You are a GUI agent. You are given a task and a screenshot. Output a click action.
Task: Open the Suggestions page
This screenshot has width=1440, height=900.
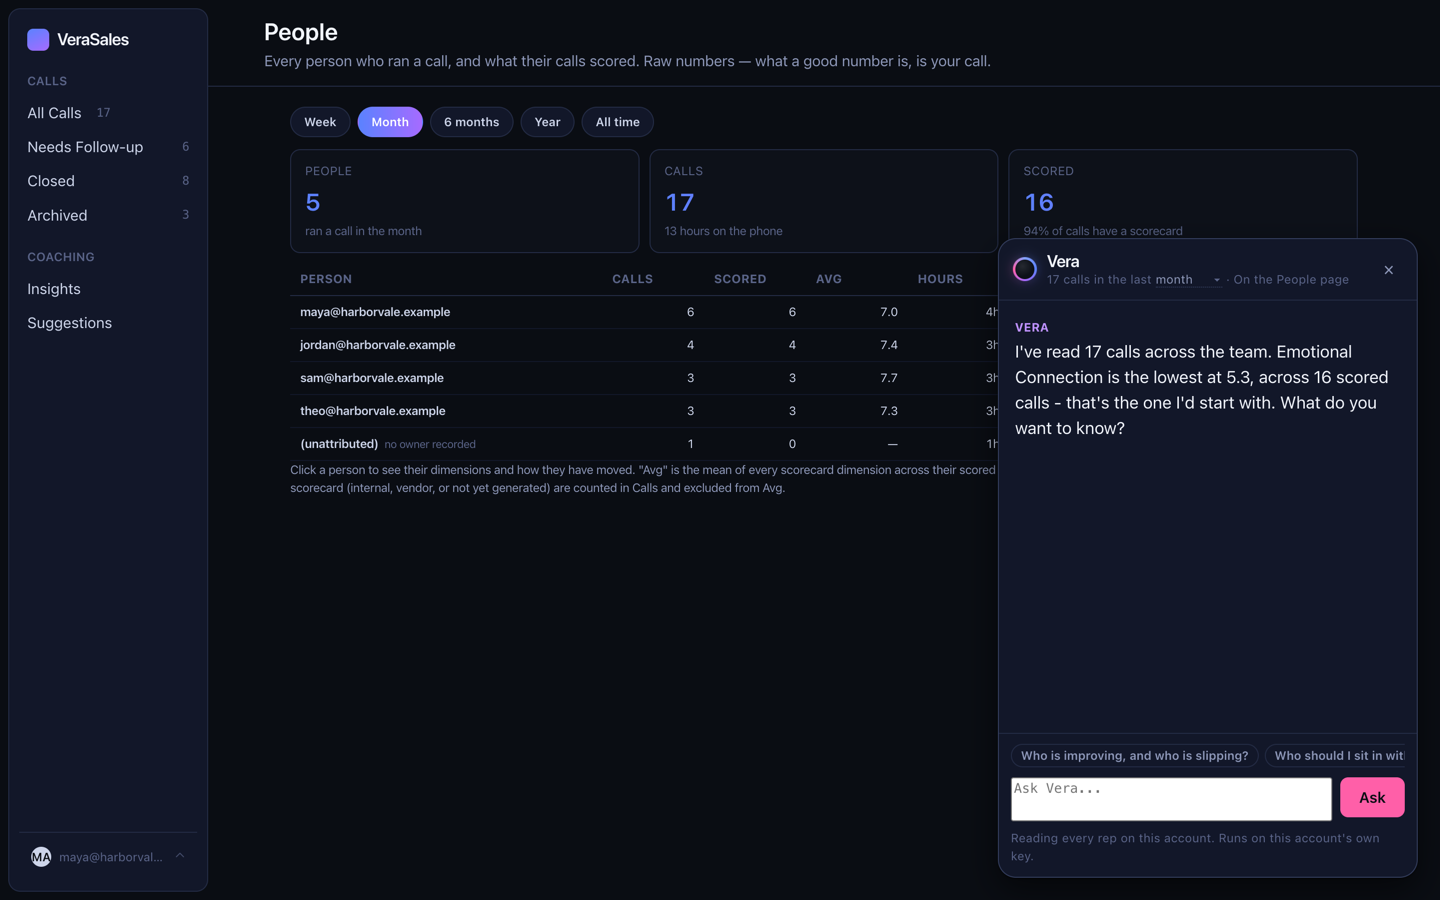tap(108, 323)
